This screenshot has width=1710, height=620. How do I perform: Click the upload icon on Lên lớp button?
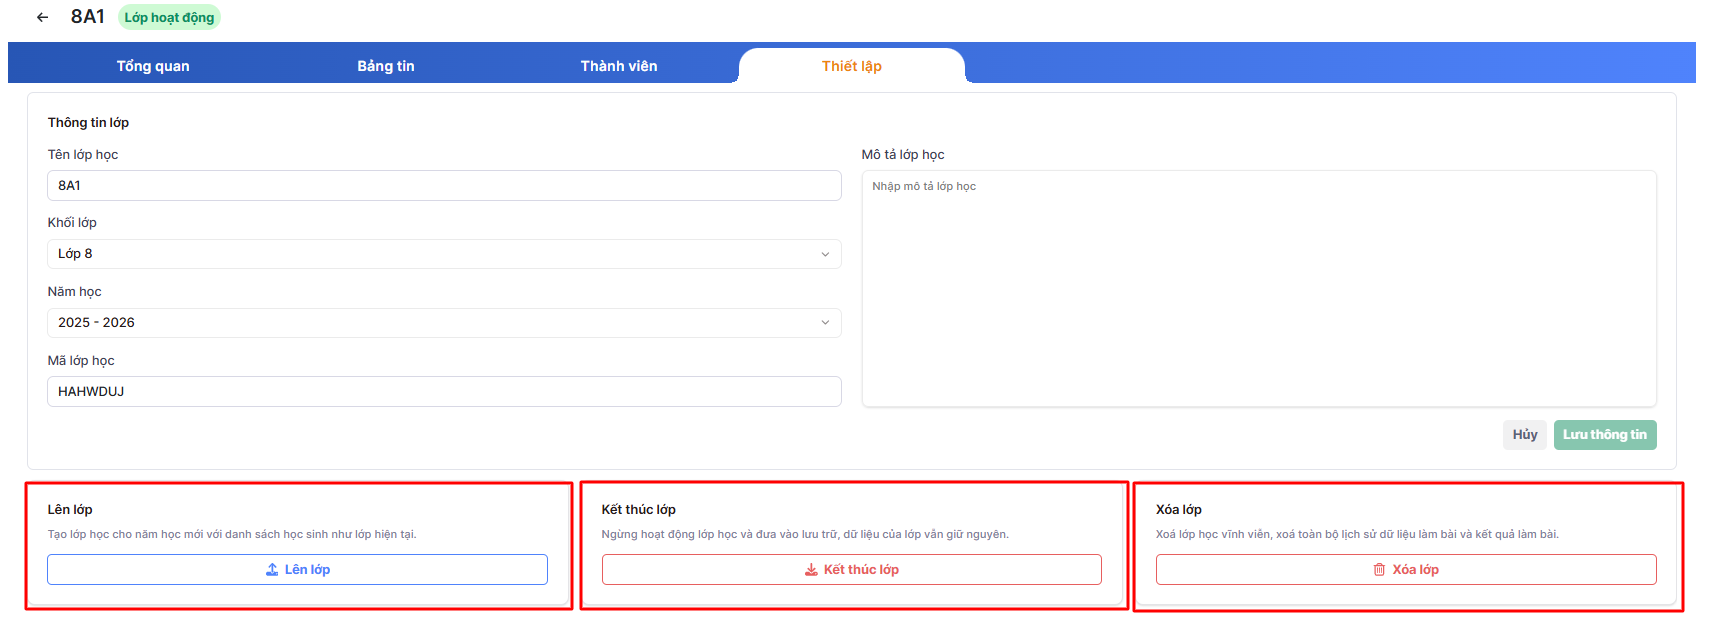pos(272,570)
